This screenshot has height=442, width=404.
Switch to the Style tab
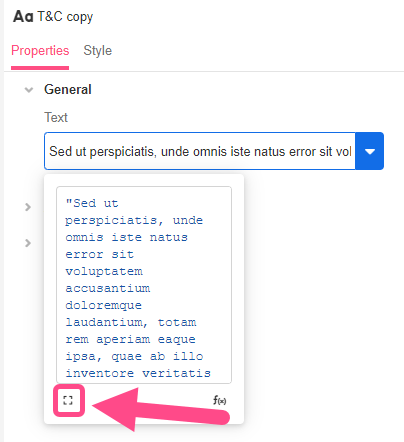click(97, 51)
